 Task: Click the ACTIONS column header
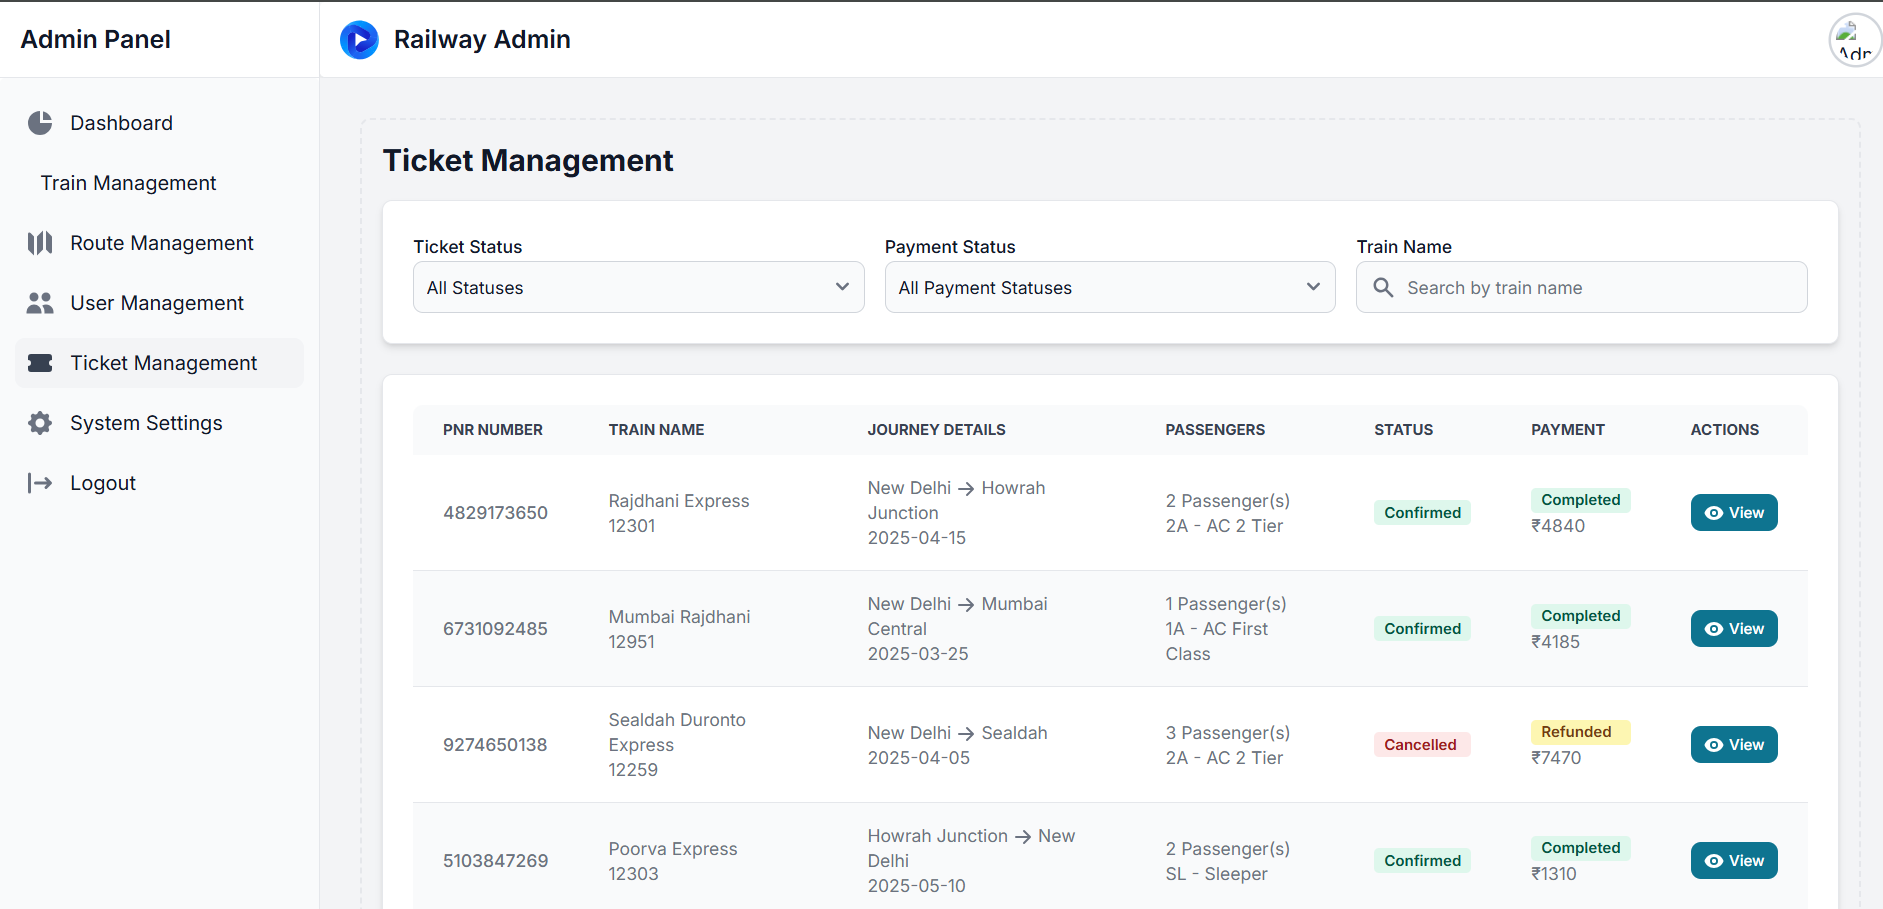1724,430
